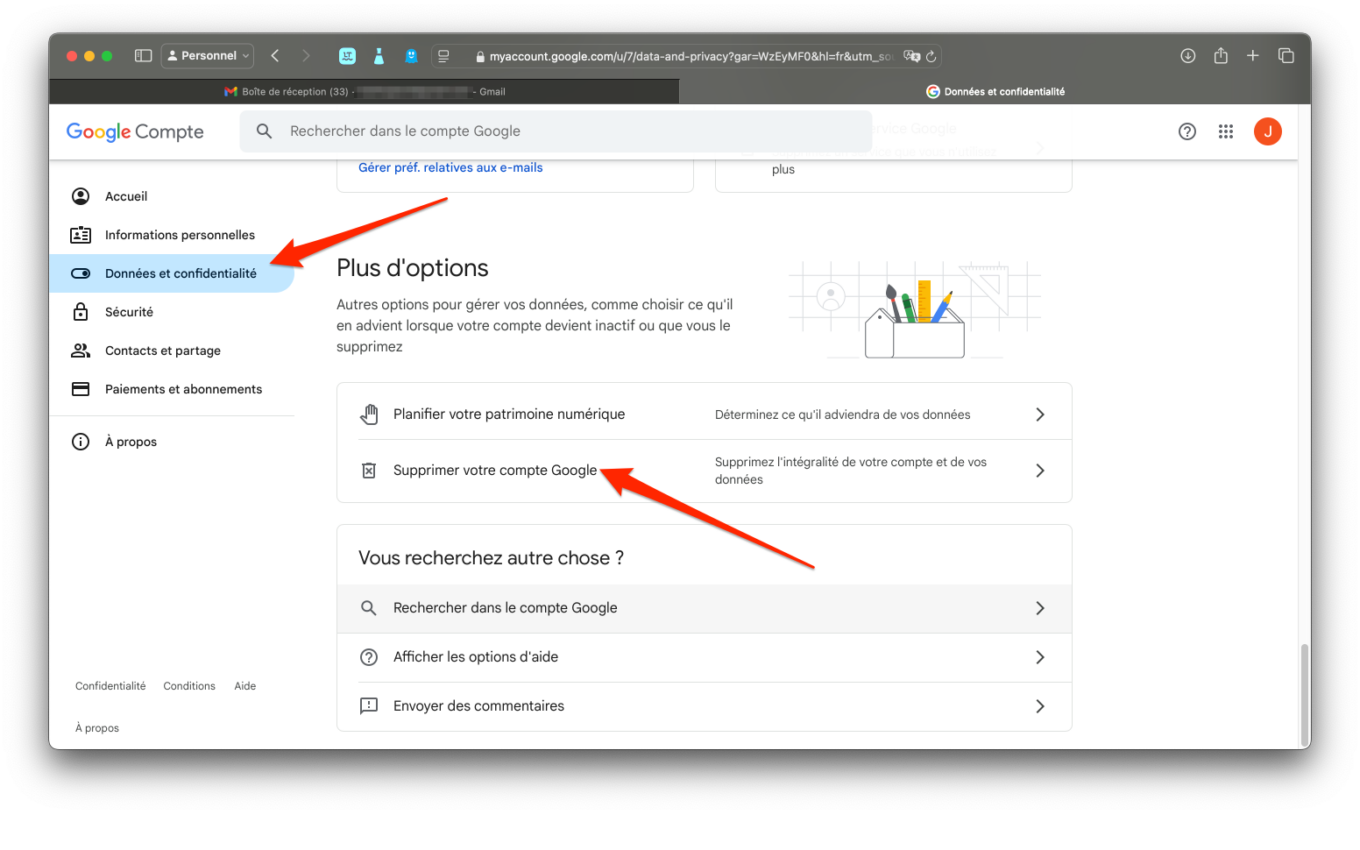This screenshot has width=1360, height=850.
Task: Click the chevron on Afficher les options d'aide row
Action: click(1040, 657)
